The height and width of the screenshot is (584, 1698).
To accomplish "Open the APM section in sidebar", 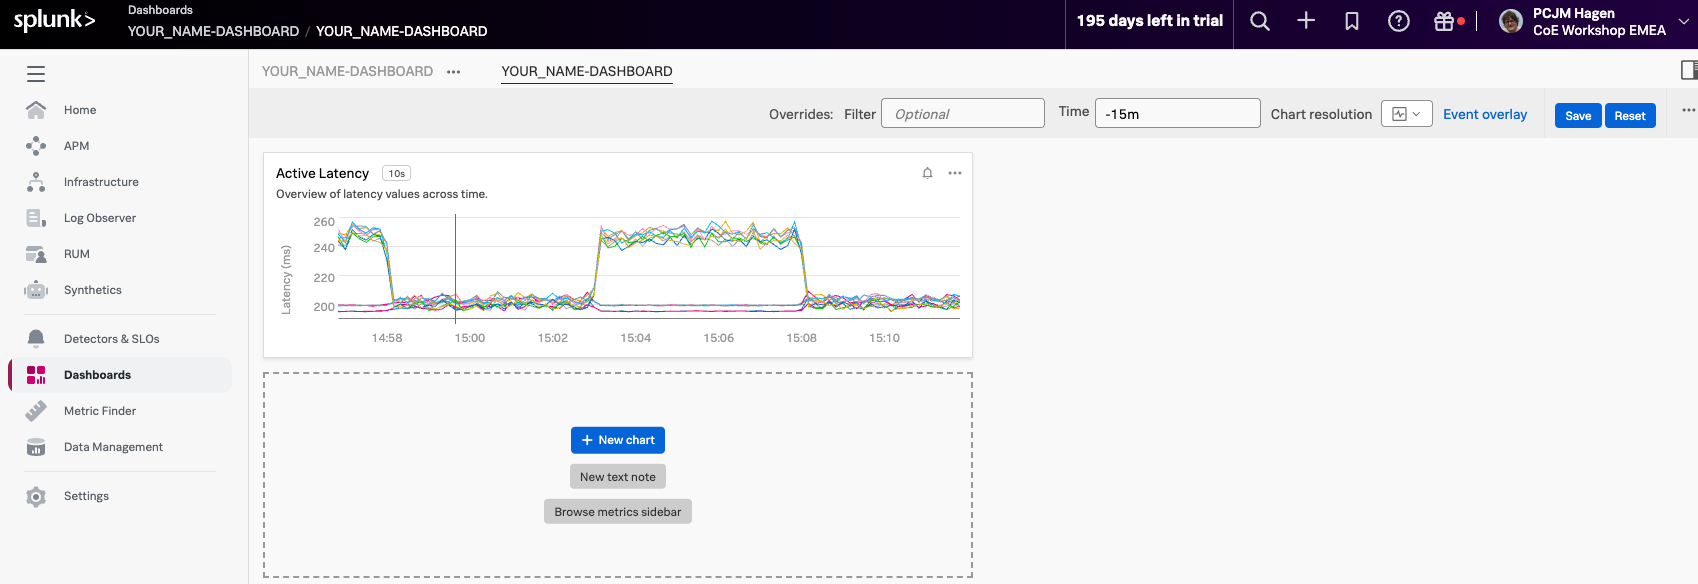I will [x=76, y=146].
